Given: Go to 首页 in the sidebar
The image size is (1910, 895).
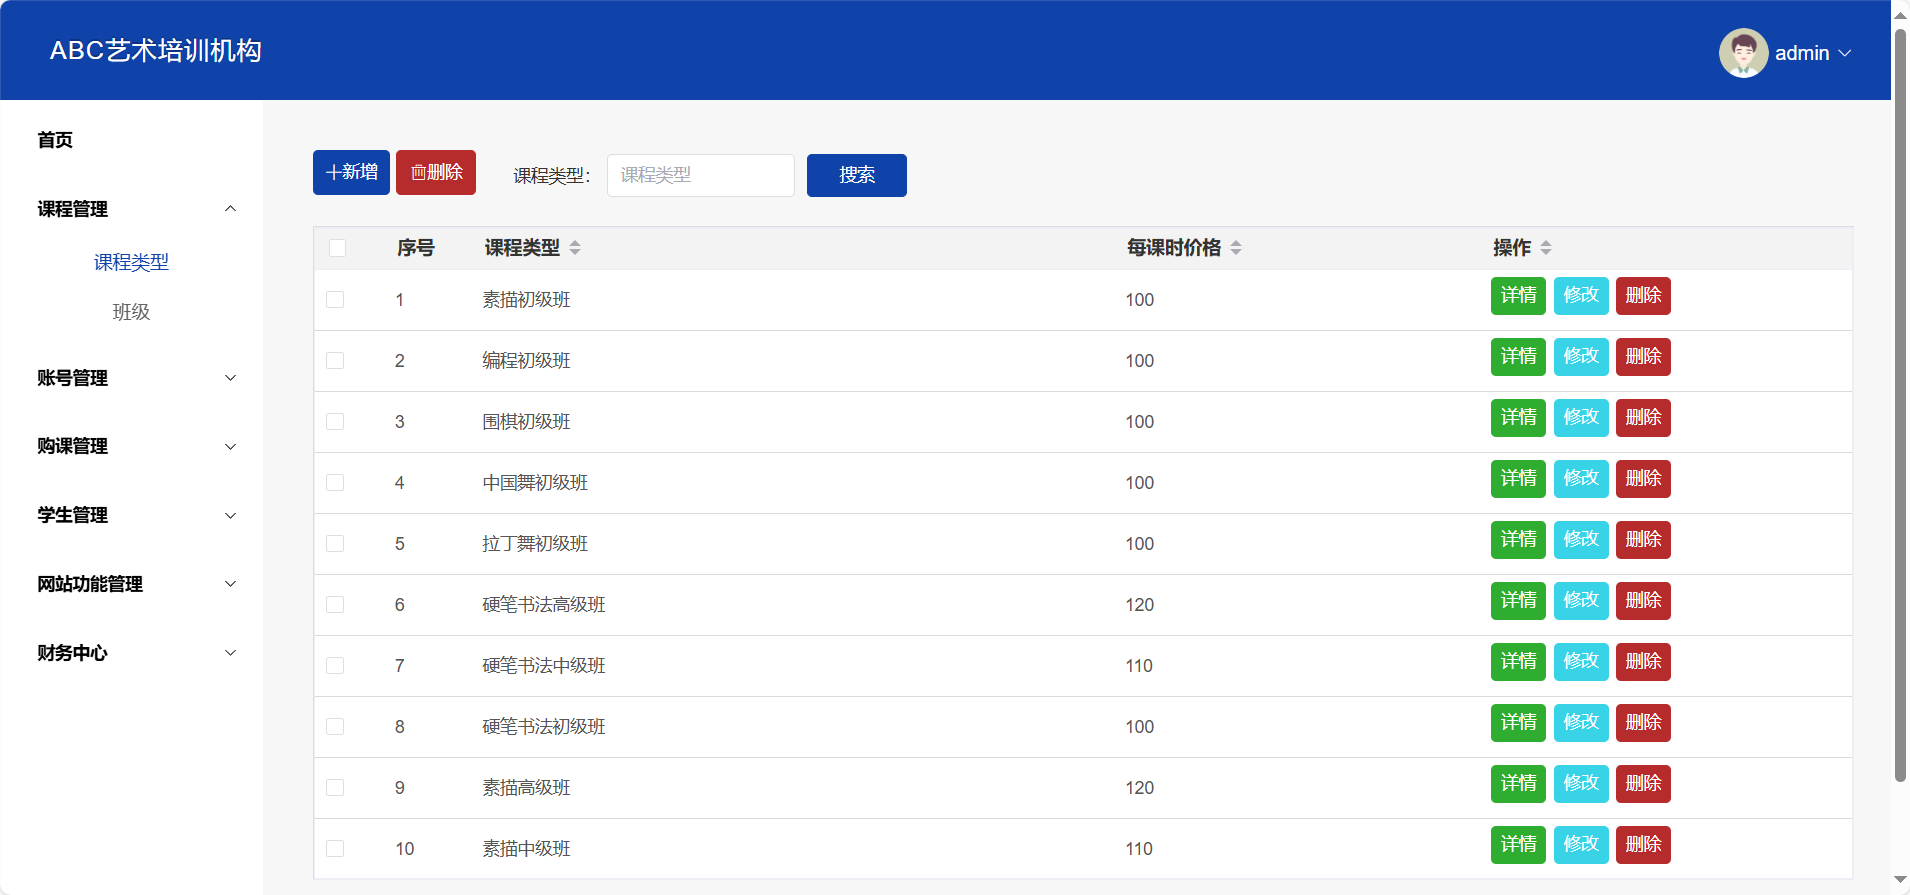Looking at the screenshot, I should [55, 140].
